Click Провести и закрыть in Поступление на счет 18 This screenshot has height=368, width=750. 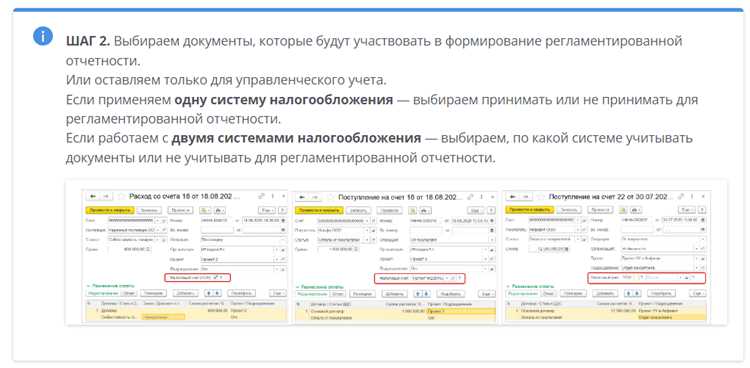pyautogui.click(x=320, y=211)
